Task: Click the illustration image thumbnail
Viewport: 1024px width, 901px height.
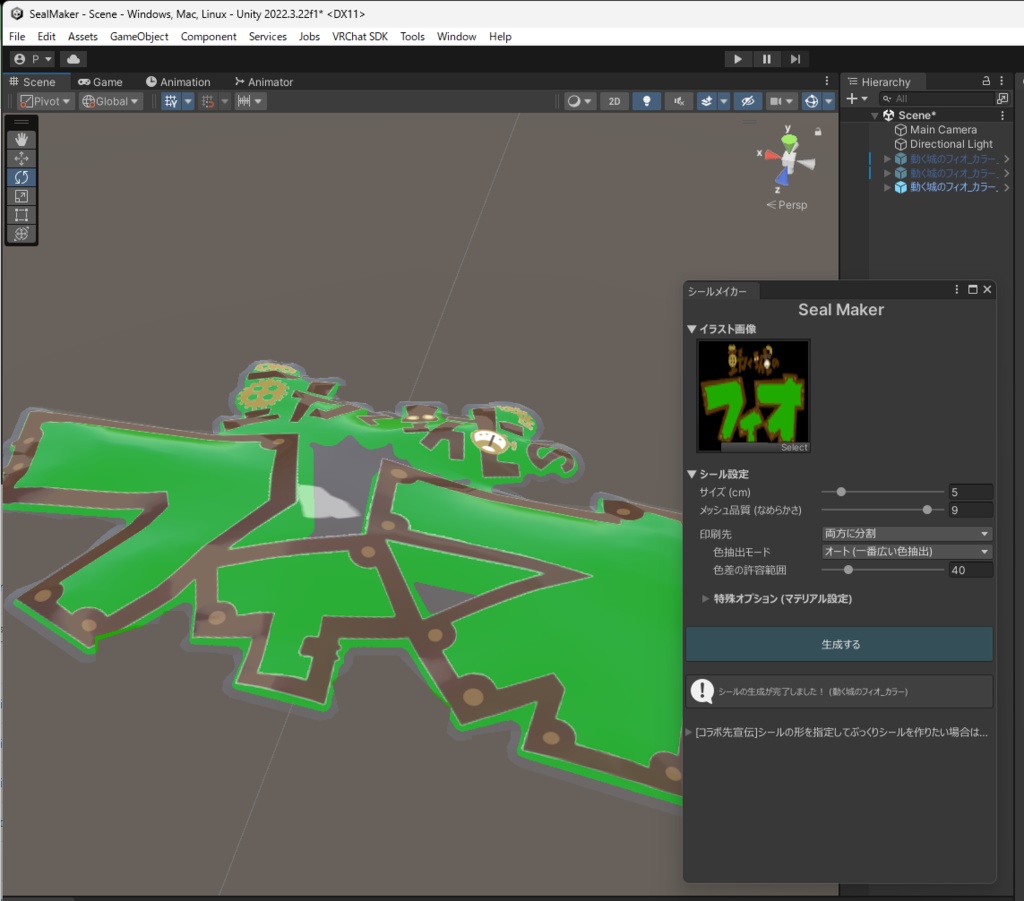Action: (x=754, y=396)
